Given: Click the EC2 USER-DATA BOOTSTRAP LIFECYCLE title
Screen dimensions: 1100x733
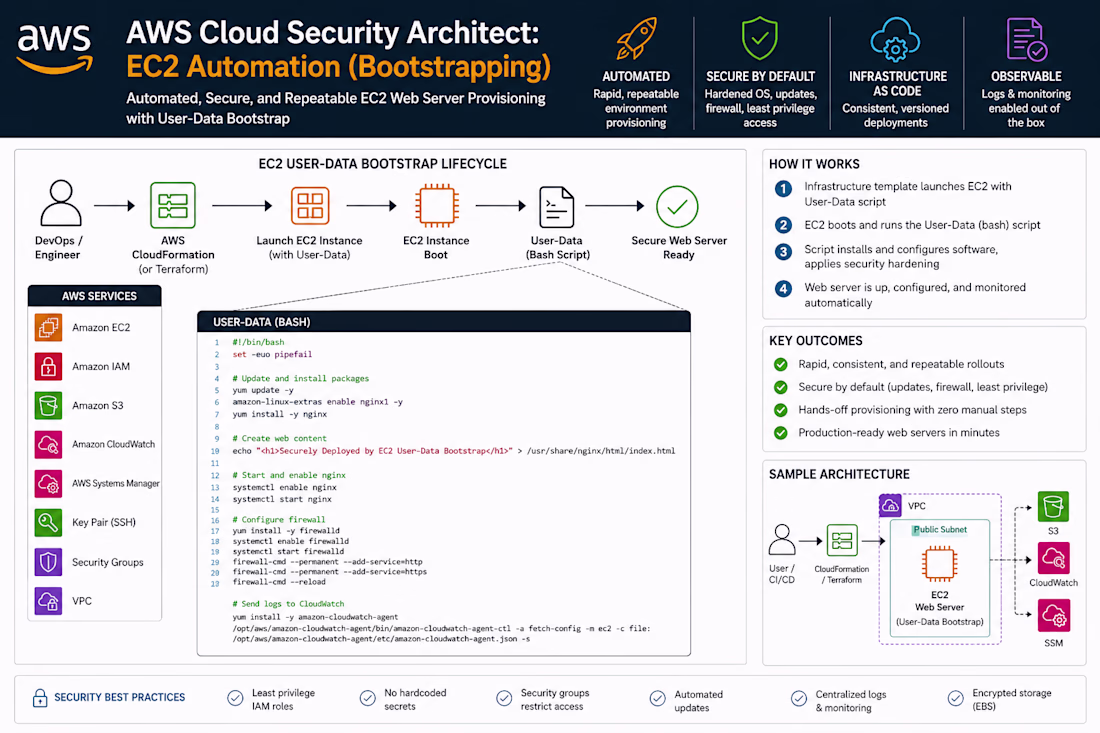Looking at the screenshot, I should [382, 164].
